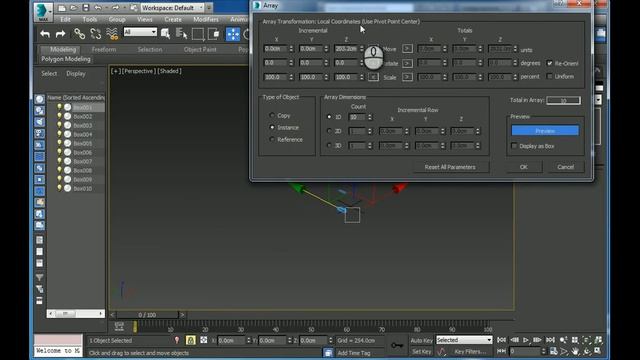Click the time slider 0 / 100 handle
The image size is (640, 360).
click(147, 315)
